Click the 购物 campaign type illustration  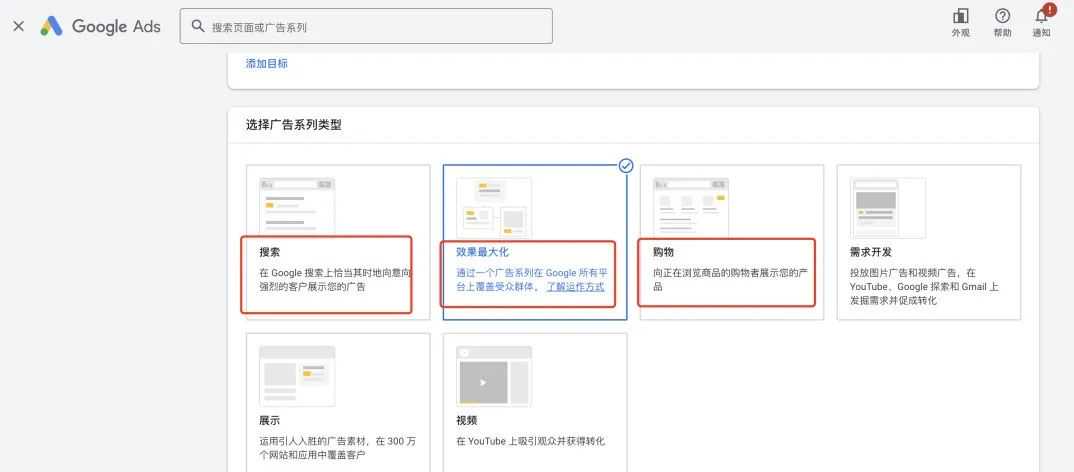[691, 206]
